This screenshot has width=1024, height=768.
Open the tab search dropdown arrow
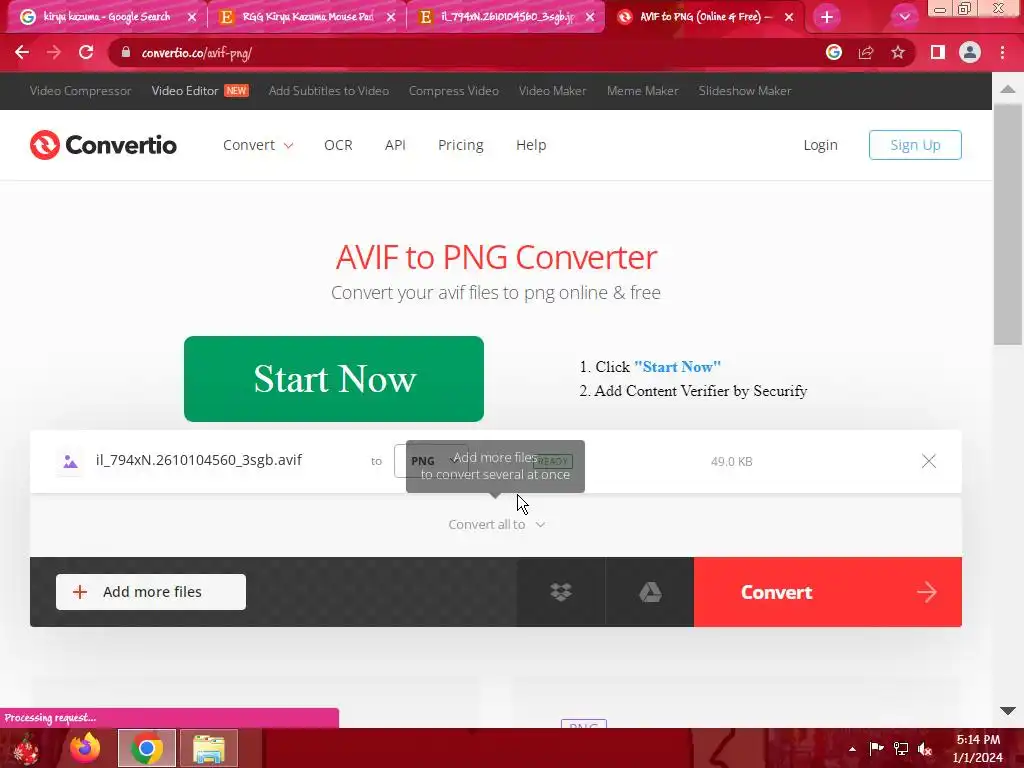tap(904, 17)
